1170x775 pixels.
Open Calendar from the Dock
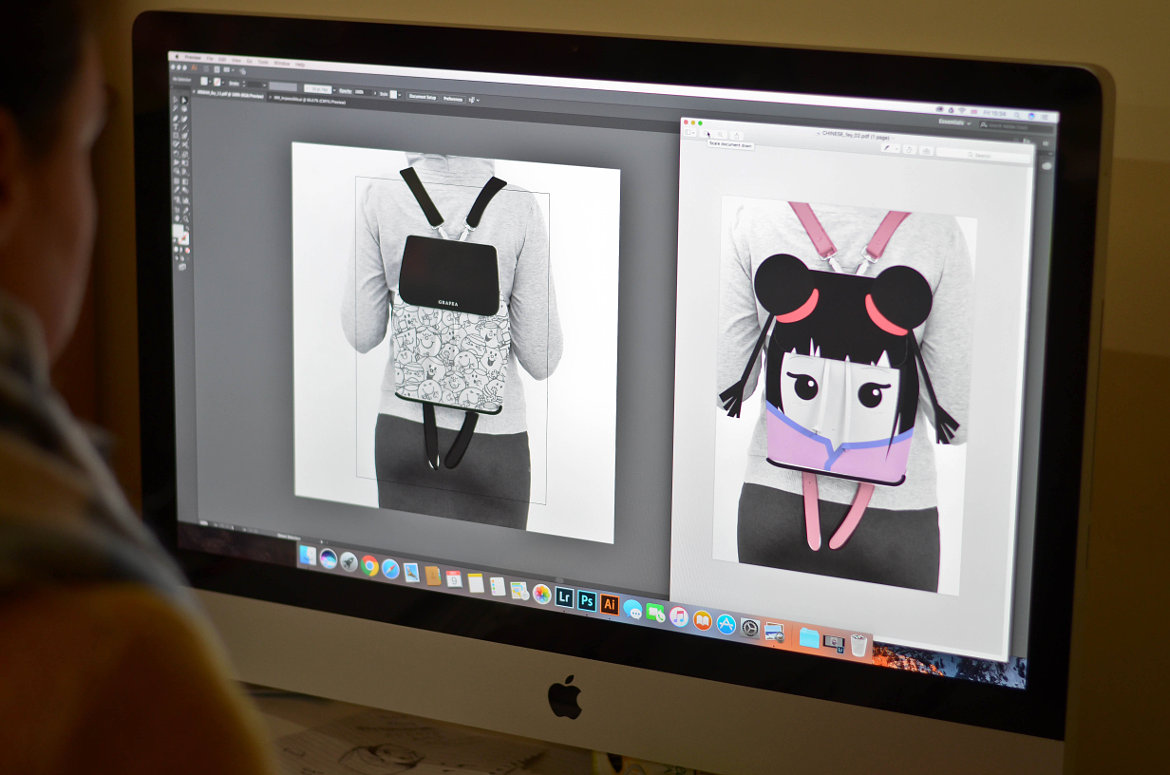click(x=454, y=579)
